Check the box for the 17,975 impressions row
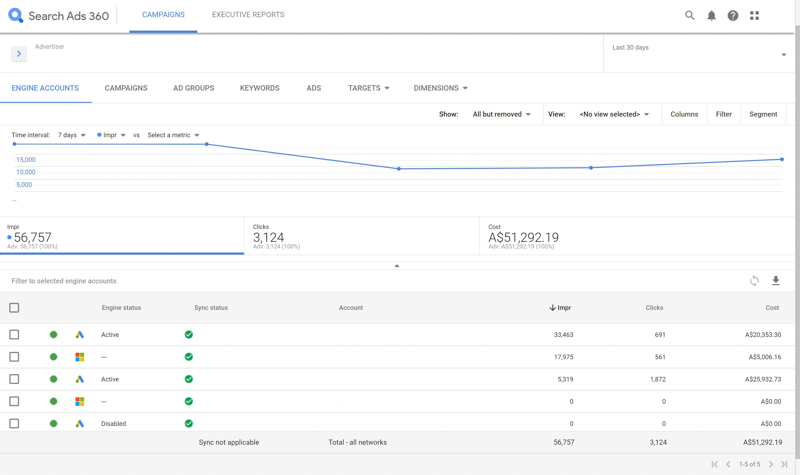This screenshot has height=475, width=800. click(14, 357)
